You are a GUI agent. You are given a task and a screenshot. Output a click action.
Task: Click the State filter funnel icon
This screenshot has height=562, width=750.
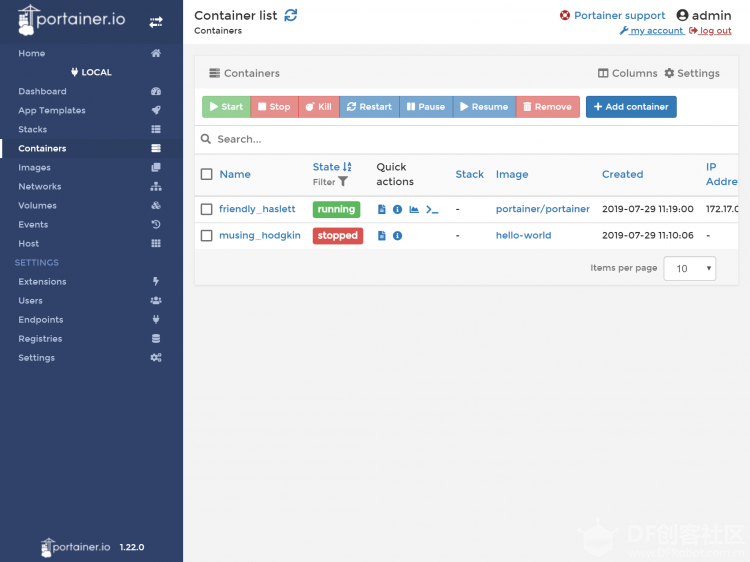(x=343, y=182)
